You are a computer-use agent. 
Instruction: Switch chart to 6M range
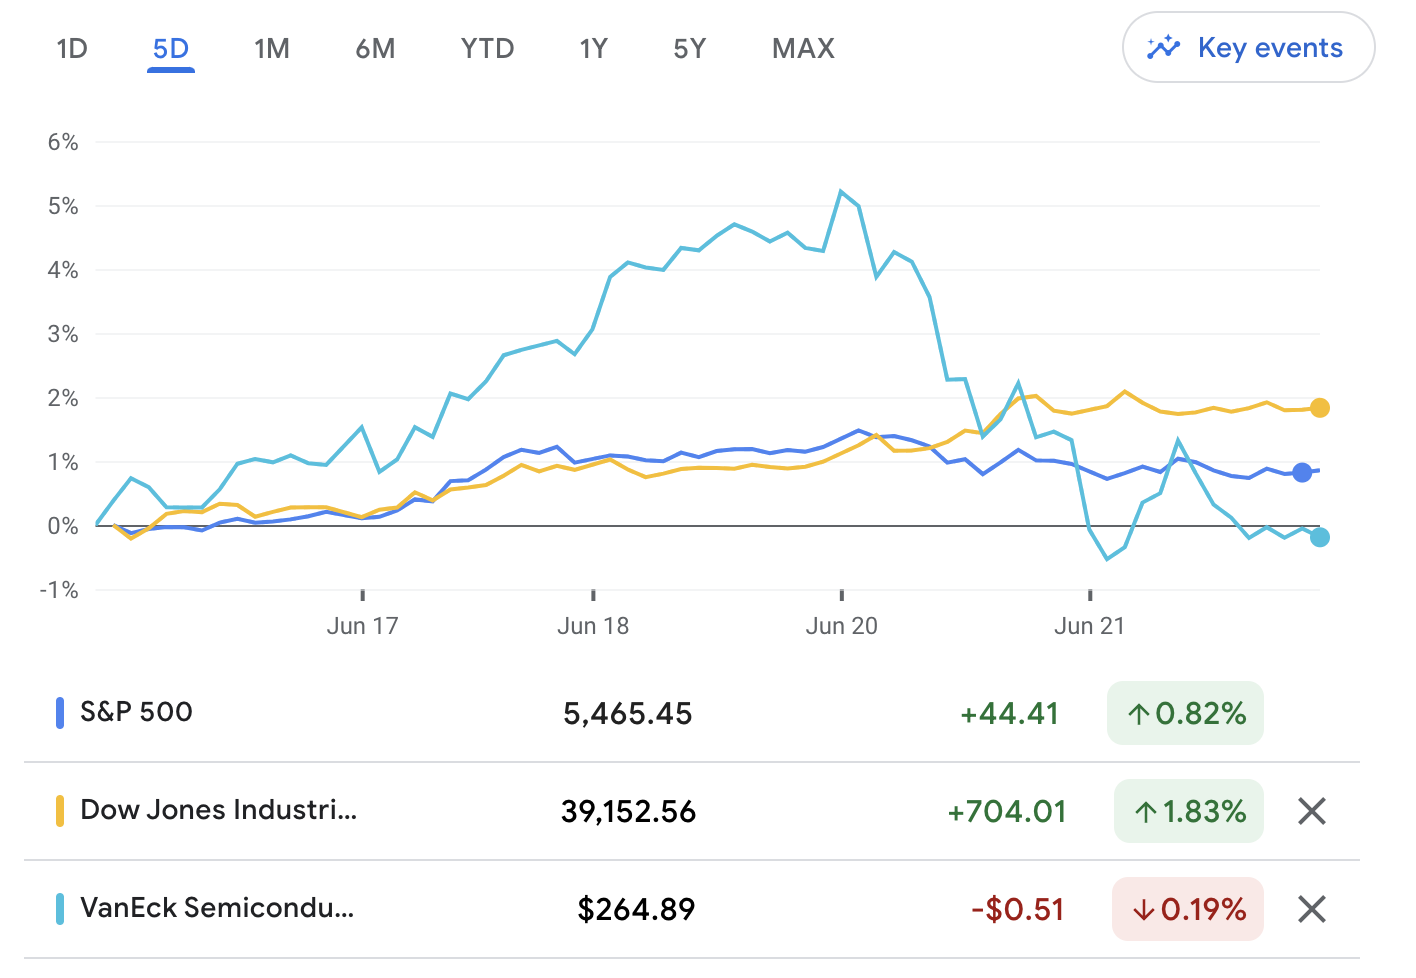[375, 49]
